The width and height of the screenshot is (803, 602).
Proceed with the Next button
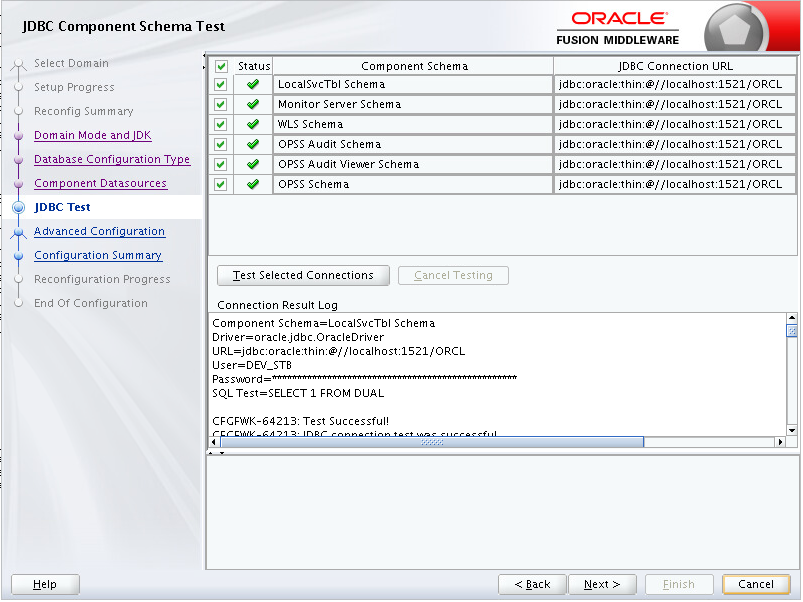pyautogui.click(x=602, y=584)
